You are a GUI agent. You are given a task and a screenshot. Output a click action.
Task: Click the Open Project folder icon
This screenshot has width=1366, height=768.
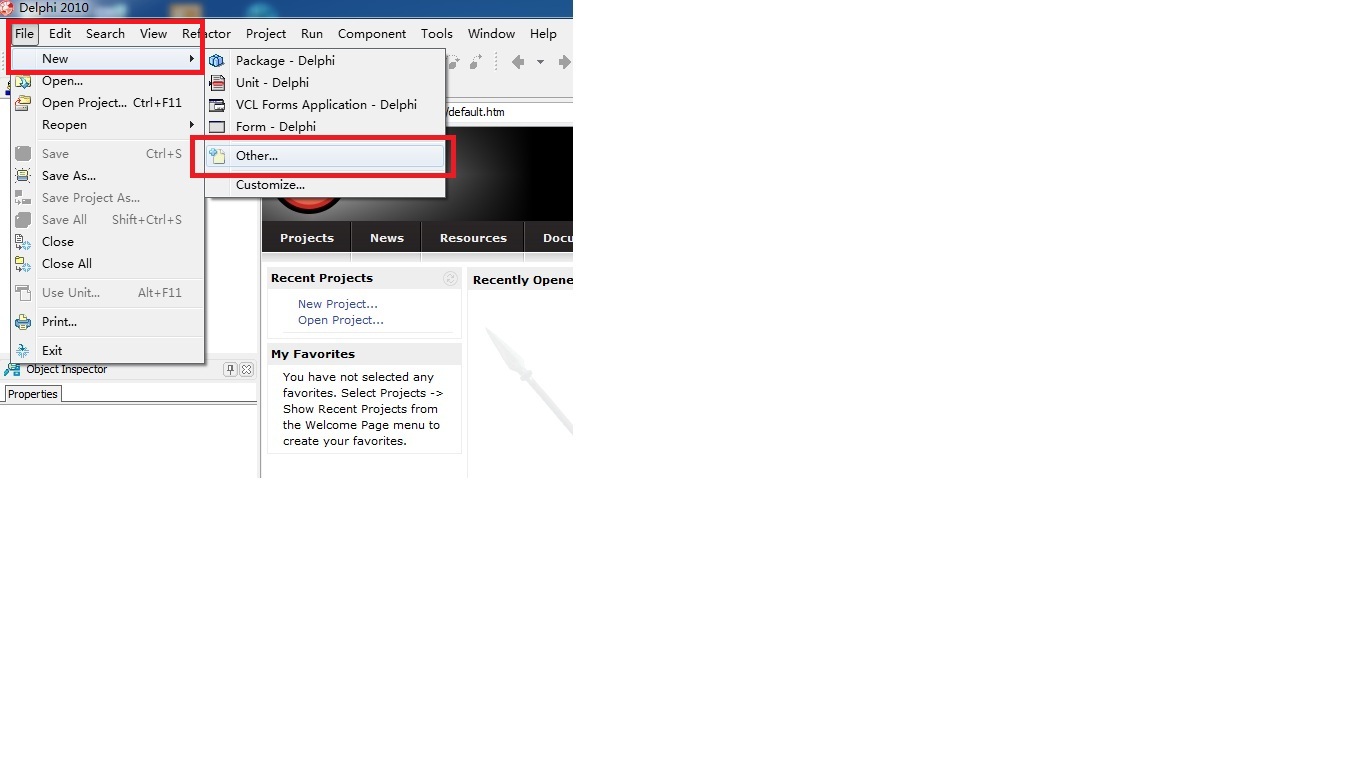tap(23, 103)
